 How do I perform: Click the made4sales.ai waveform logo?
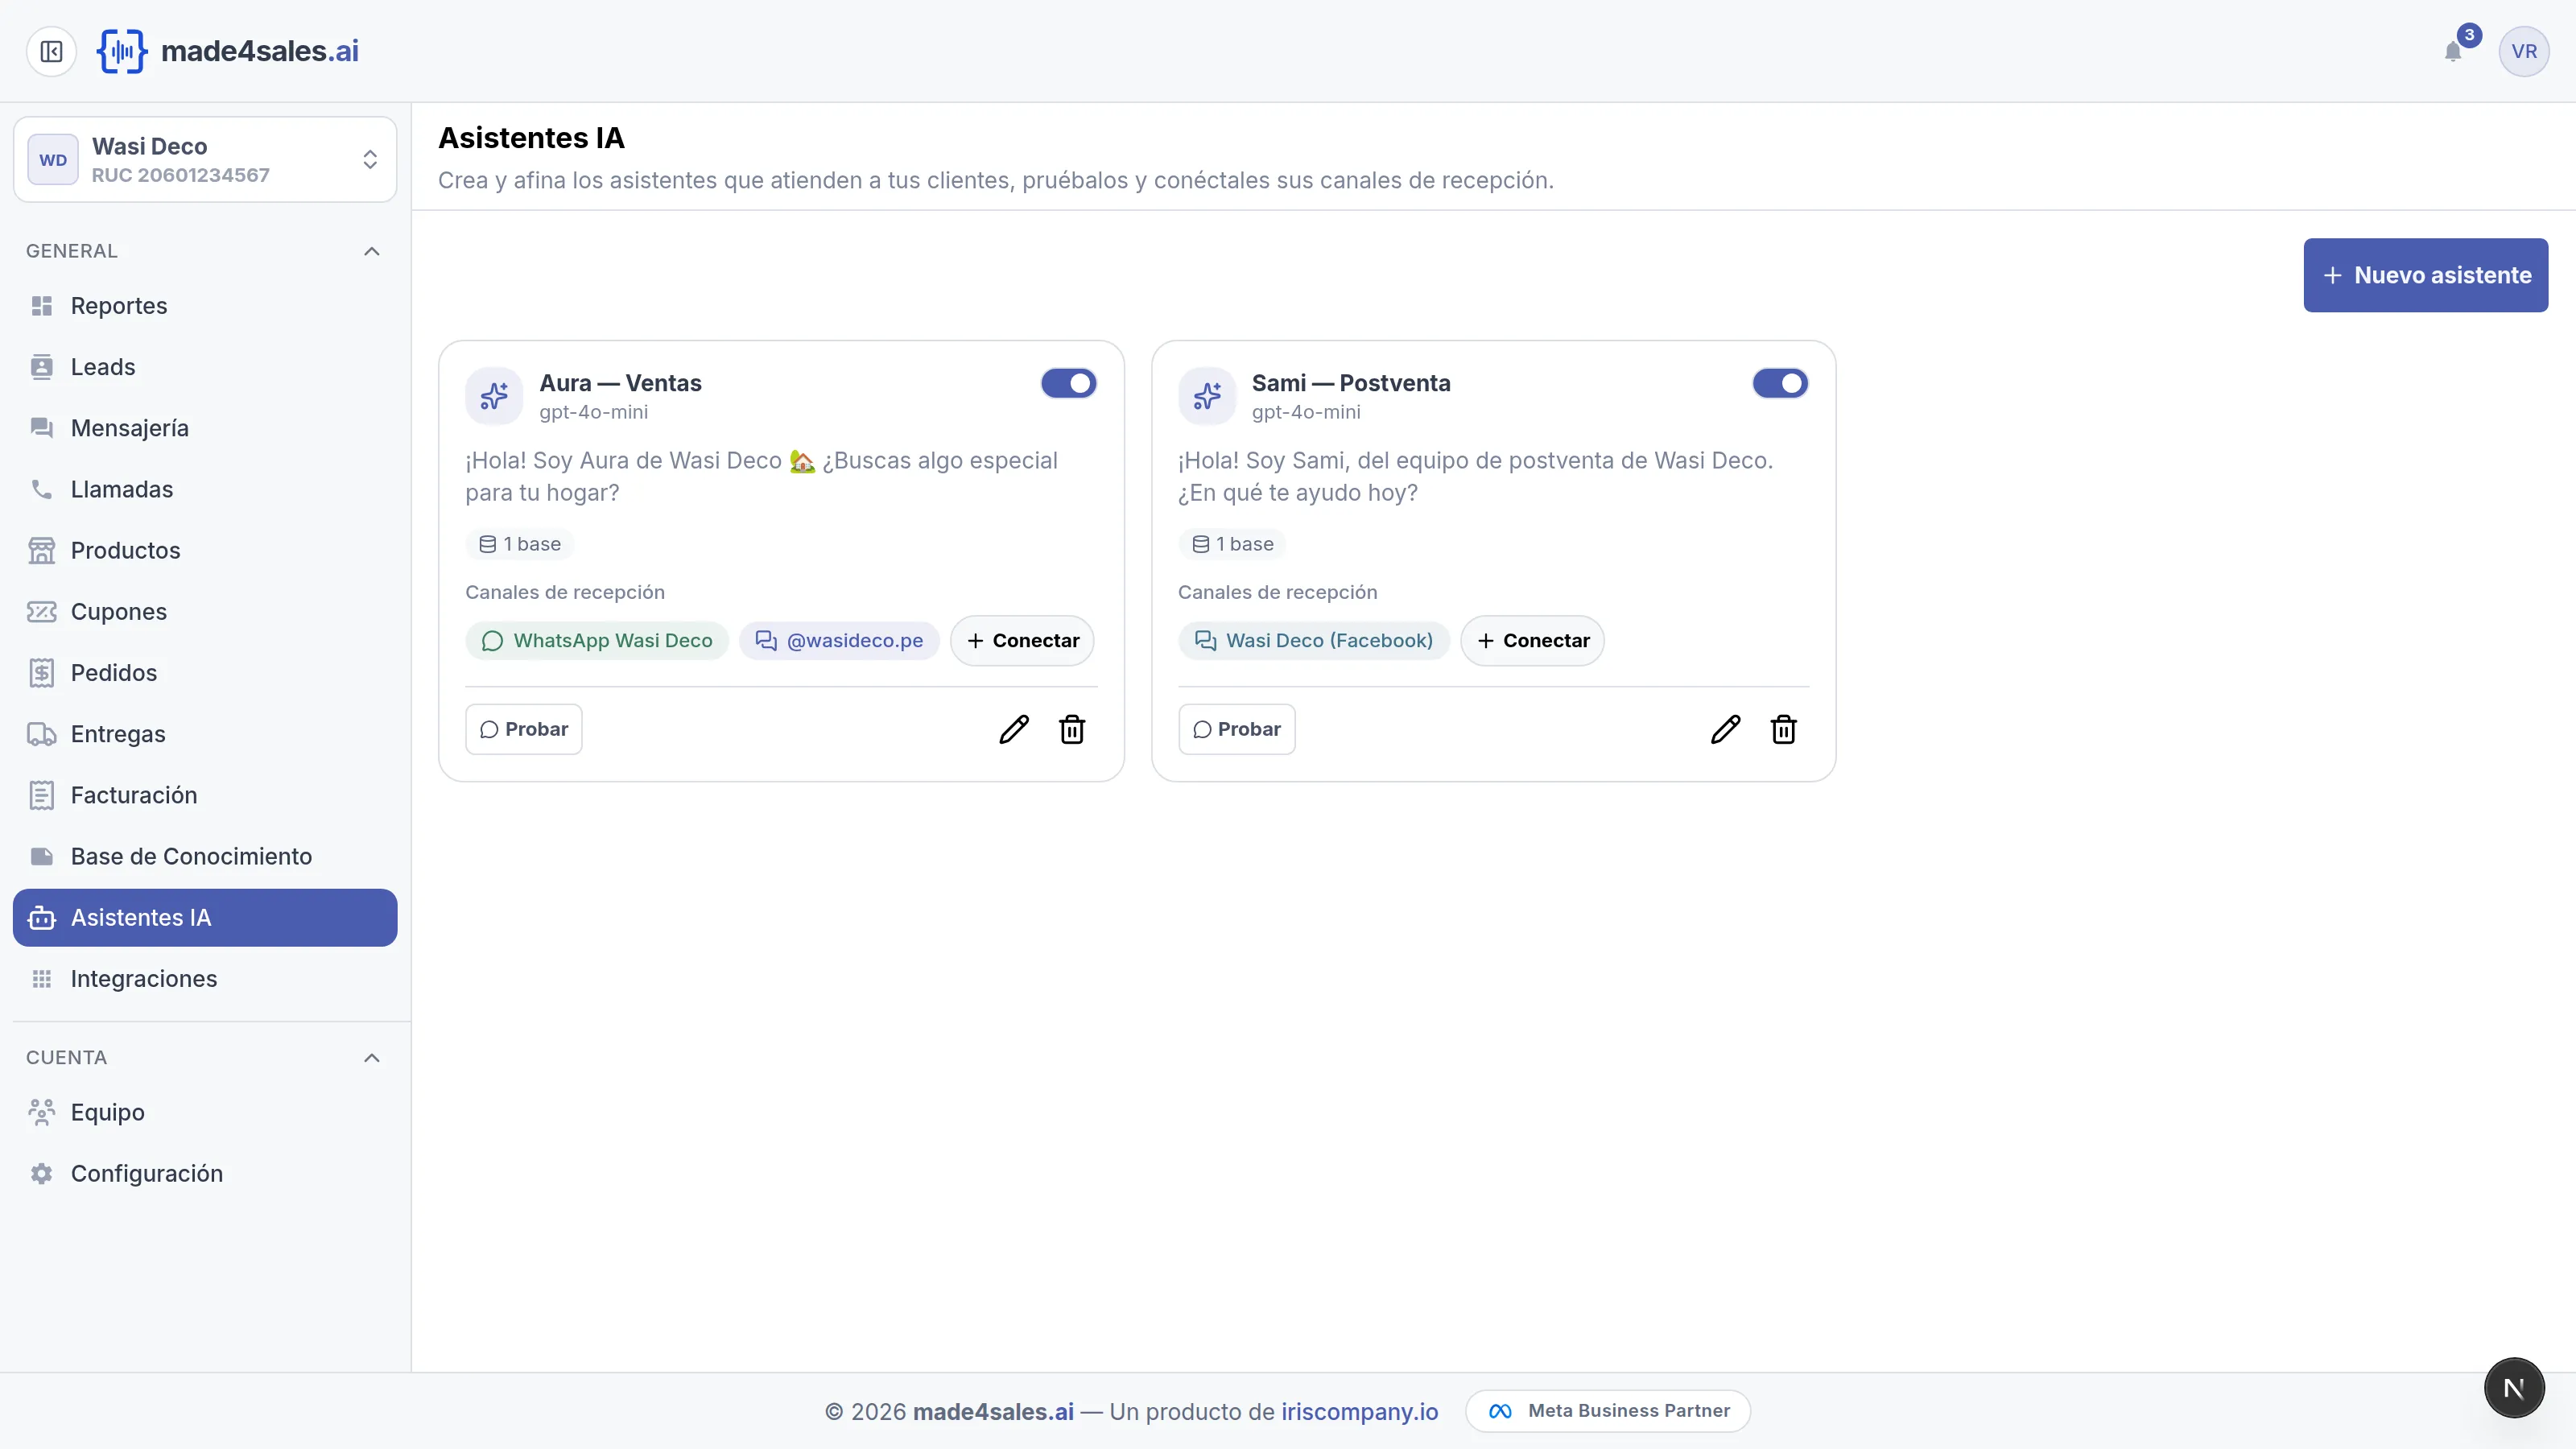click(122, 51)
